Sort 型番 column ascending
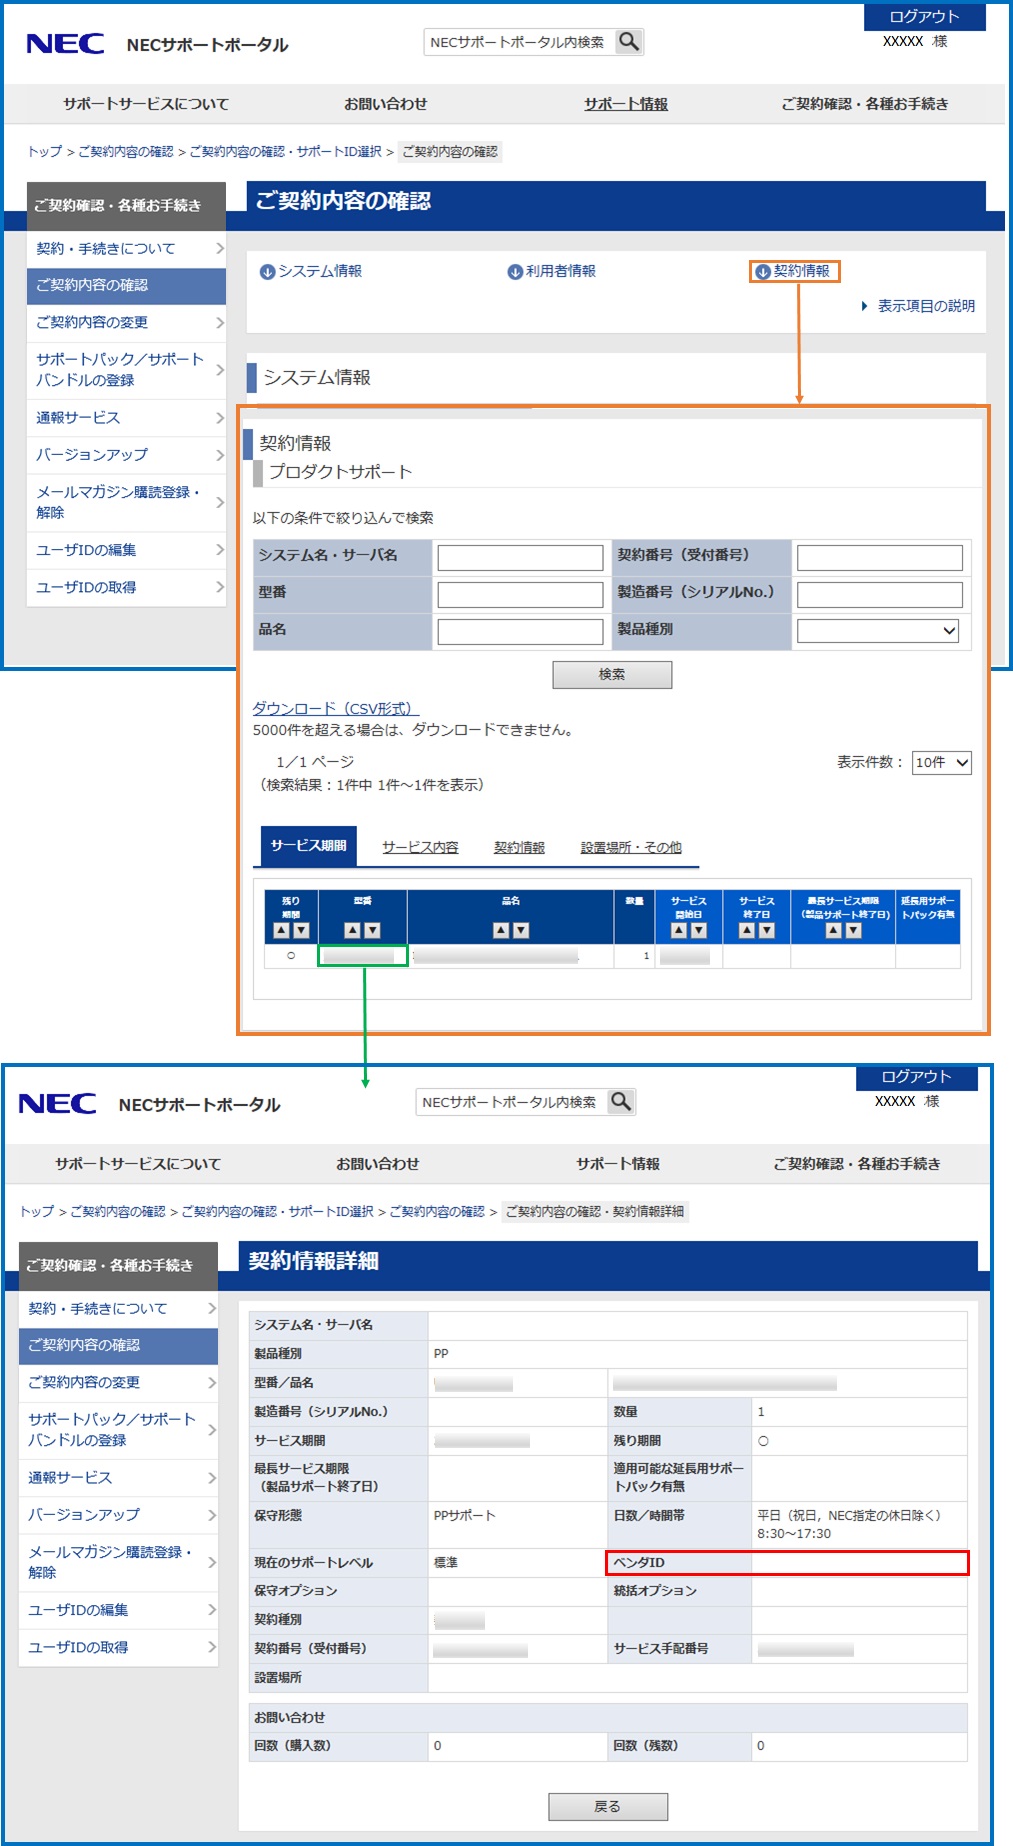This screenshot has width=1013, height=1846. point(352,931)
